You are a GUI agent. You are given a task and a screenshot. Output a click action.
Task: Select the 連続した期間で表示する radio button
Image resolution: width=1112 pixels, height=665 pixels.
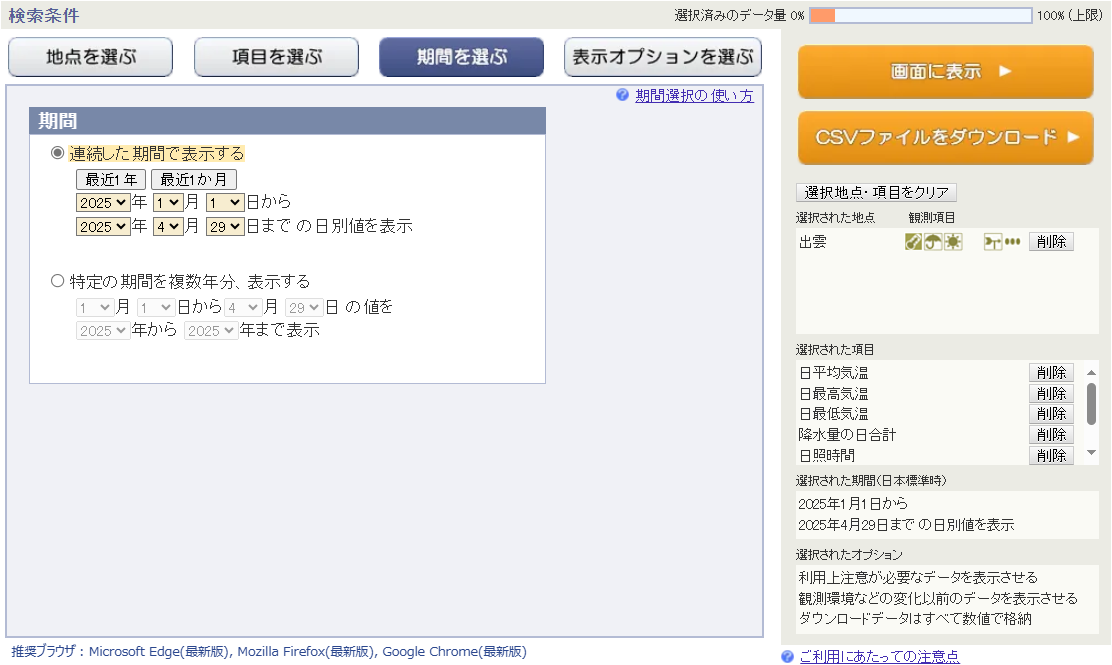coord(57,154)
